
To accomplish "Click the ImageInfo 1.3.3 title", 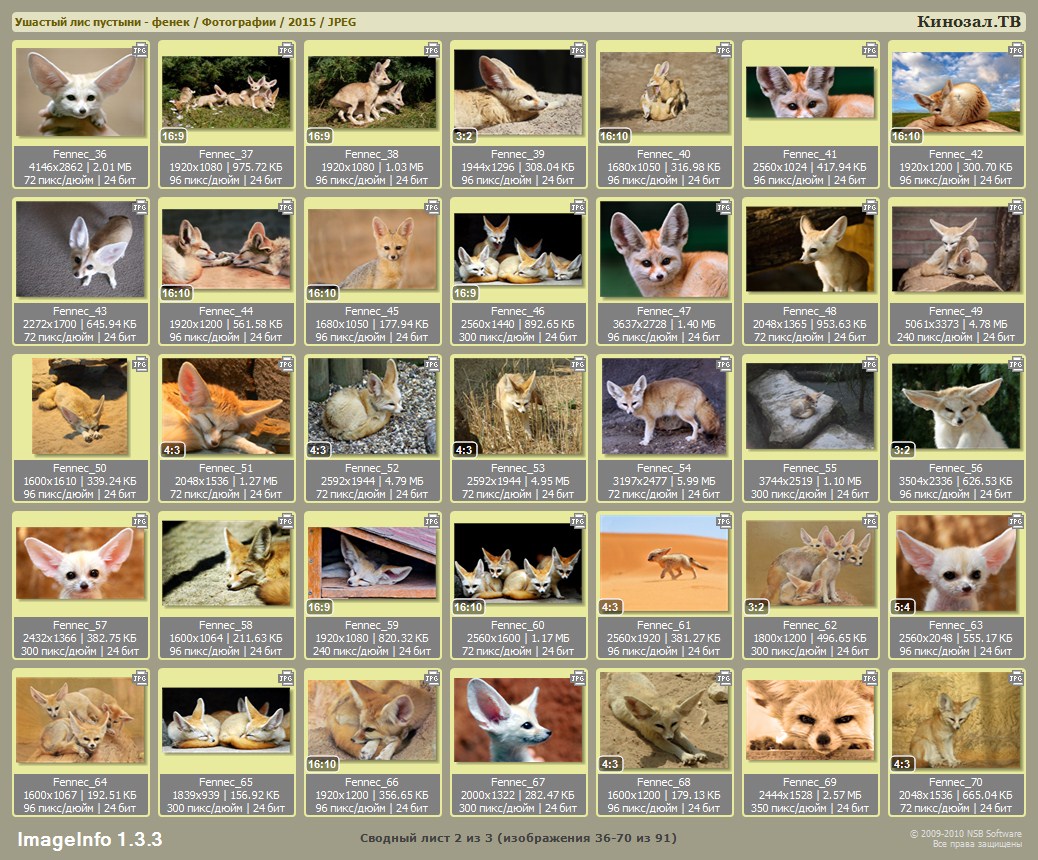I will [x=89, y=838].
